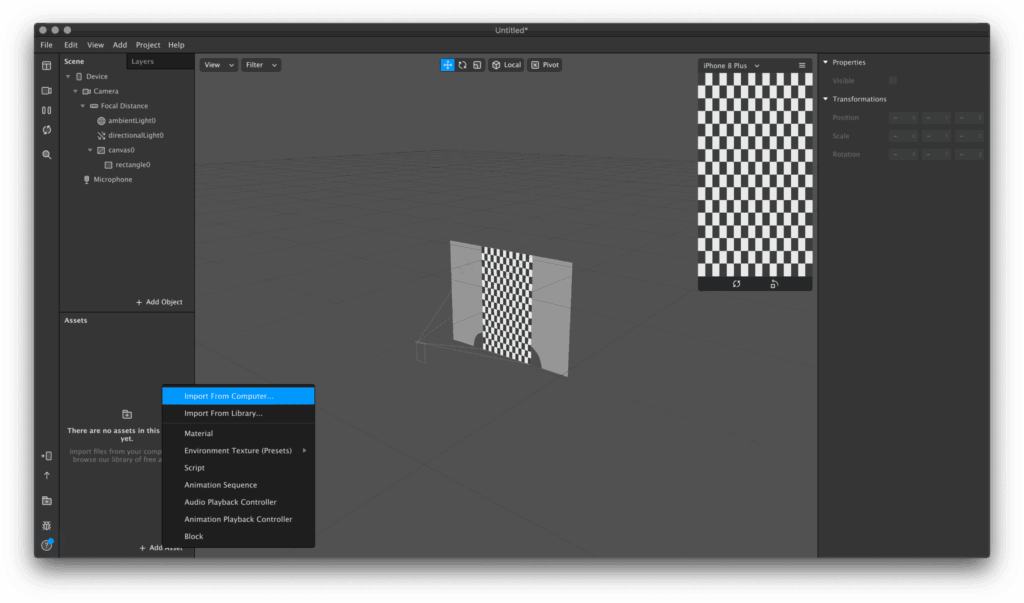Screen dimensions: 1024x603
Task: Toggle the Local coordinate button
Action: (506, 65)
